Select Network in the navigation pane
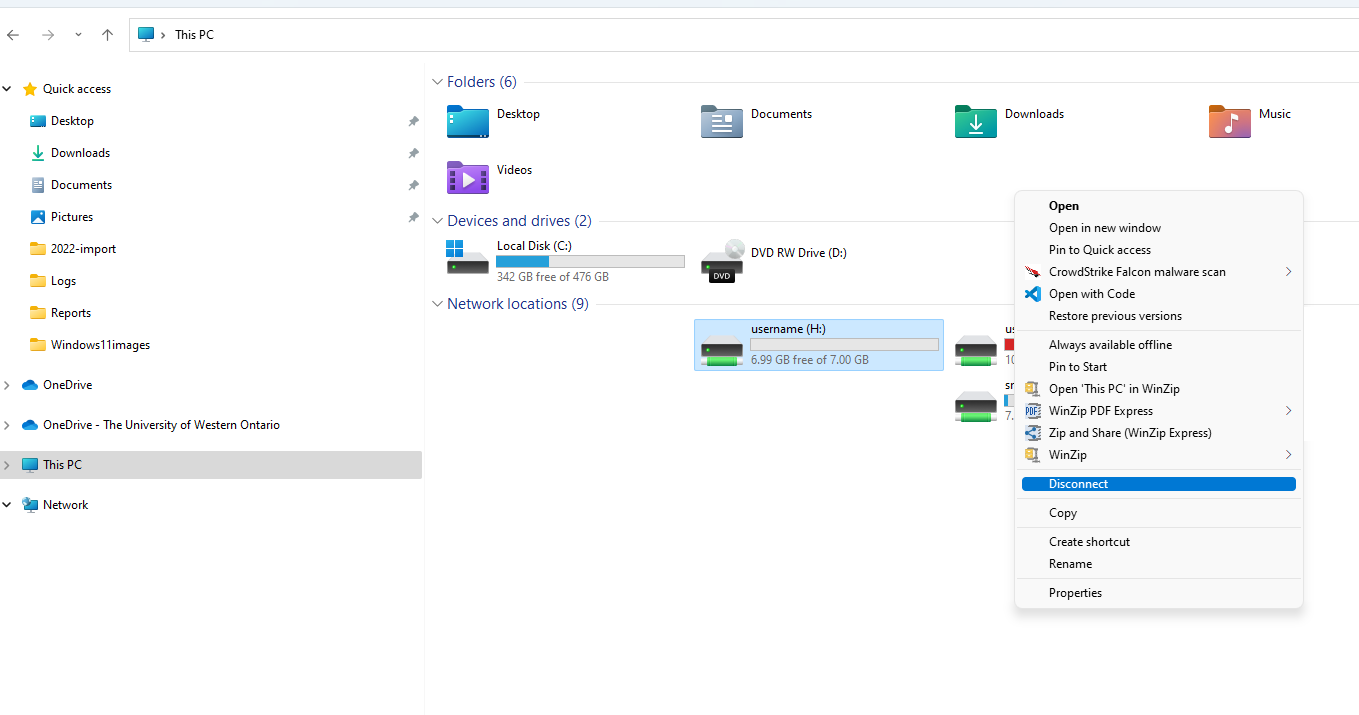Image resolution: width=1359 pixels, height=715 pixels. (65, 505)
